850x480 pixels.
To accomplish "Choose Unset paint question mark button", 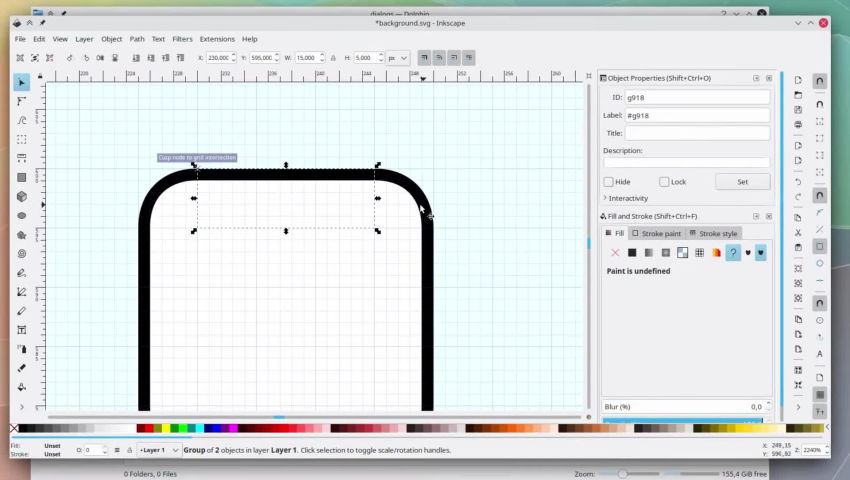I will pyautogui.click(x=733, y=253).
